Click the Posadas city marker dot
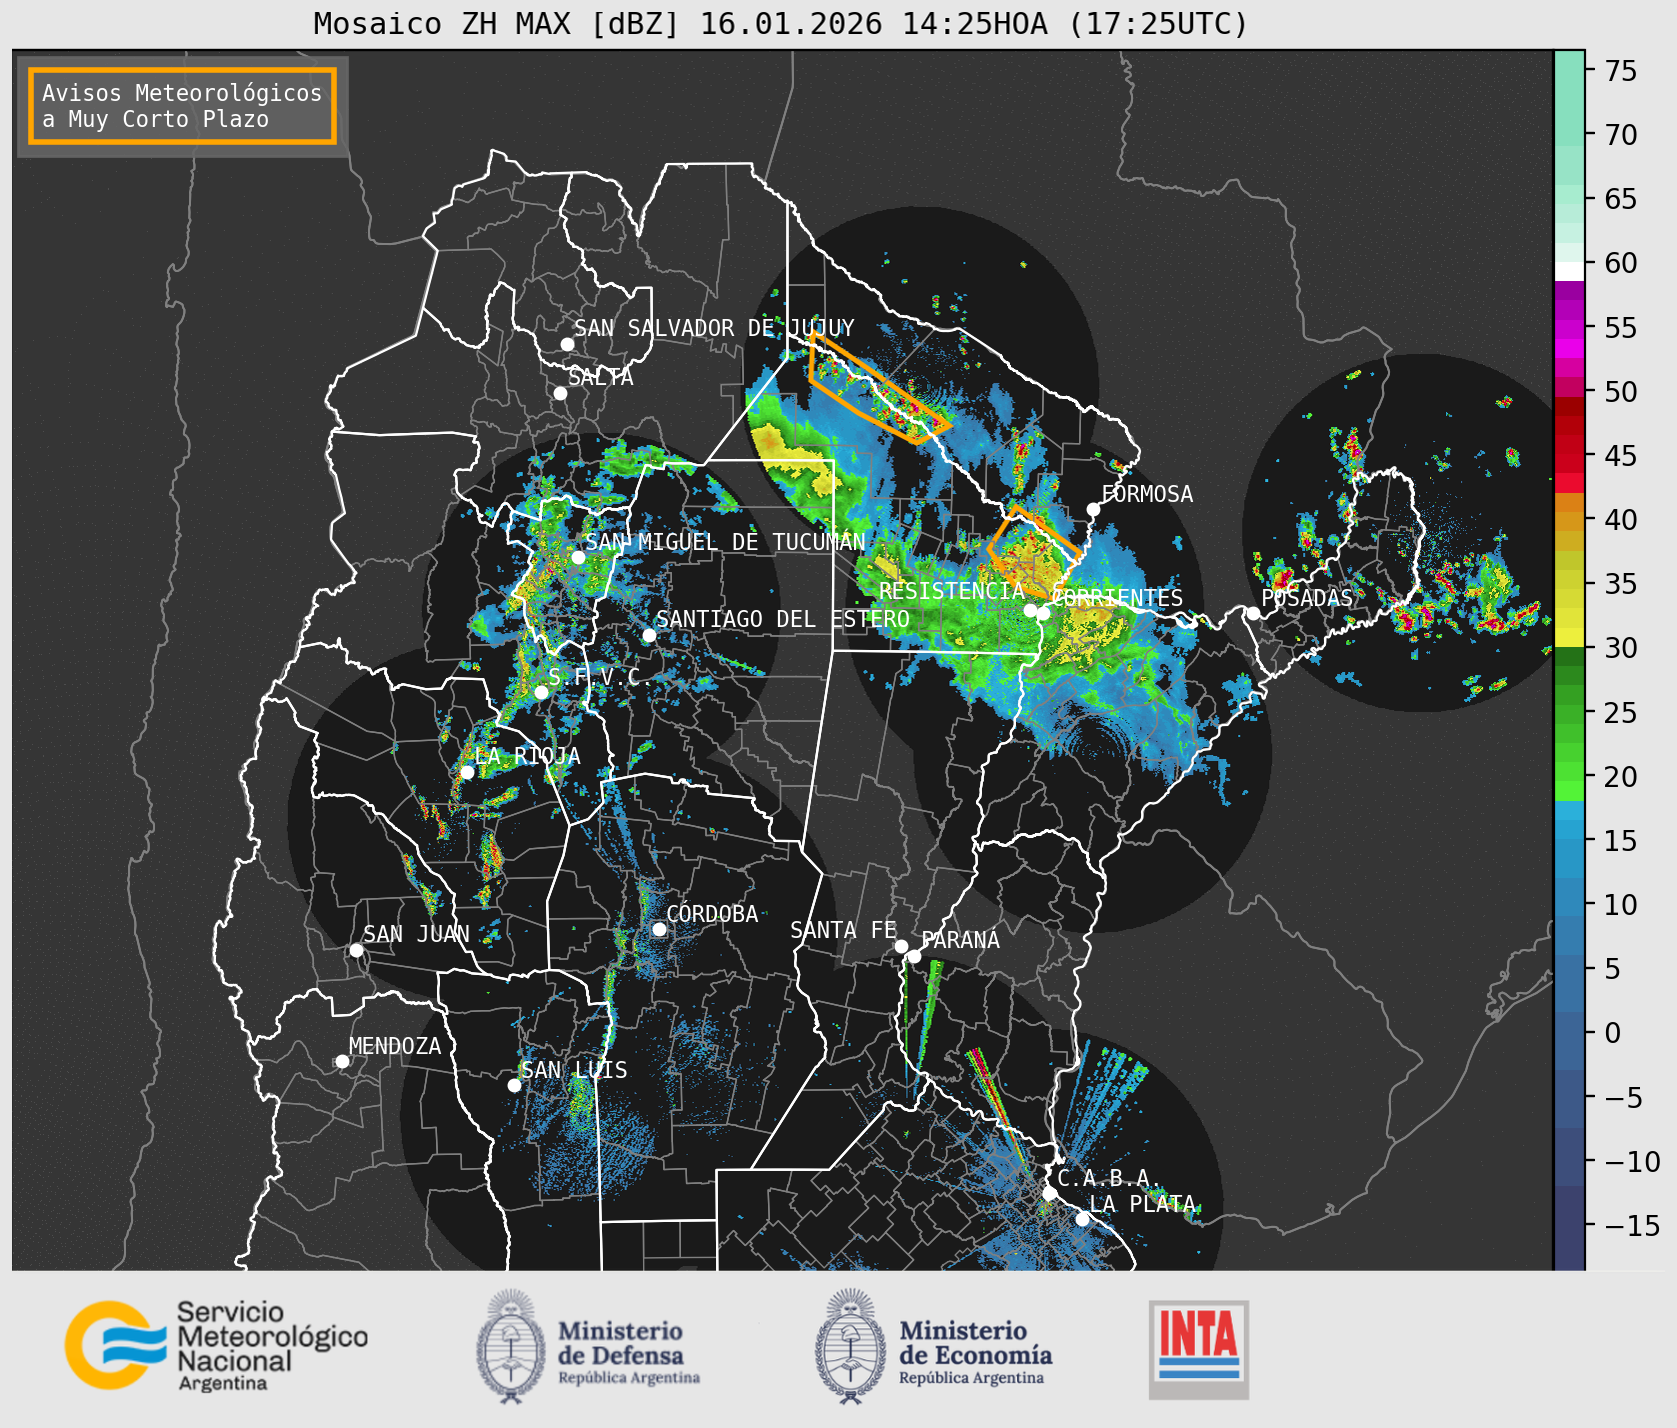Image resolution: width=1677 pixels, height=1428 pixels. 1253,613
